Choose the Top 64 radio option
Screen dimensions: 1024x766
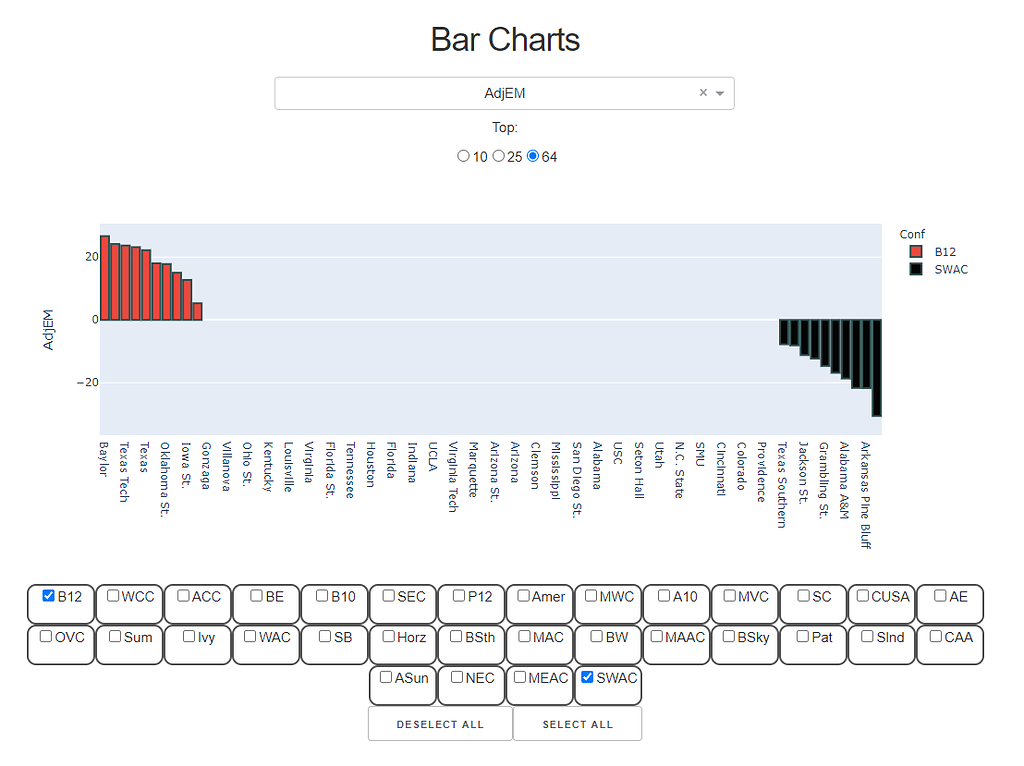(532, 156)
